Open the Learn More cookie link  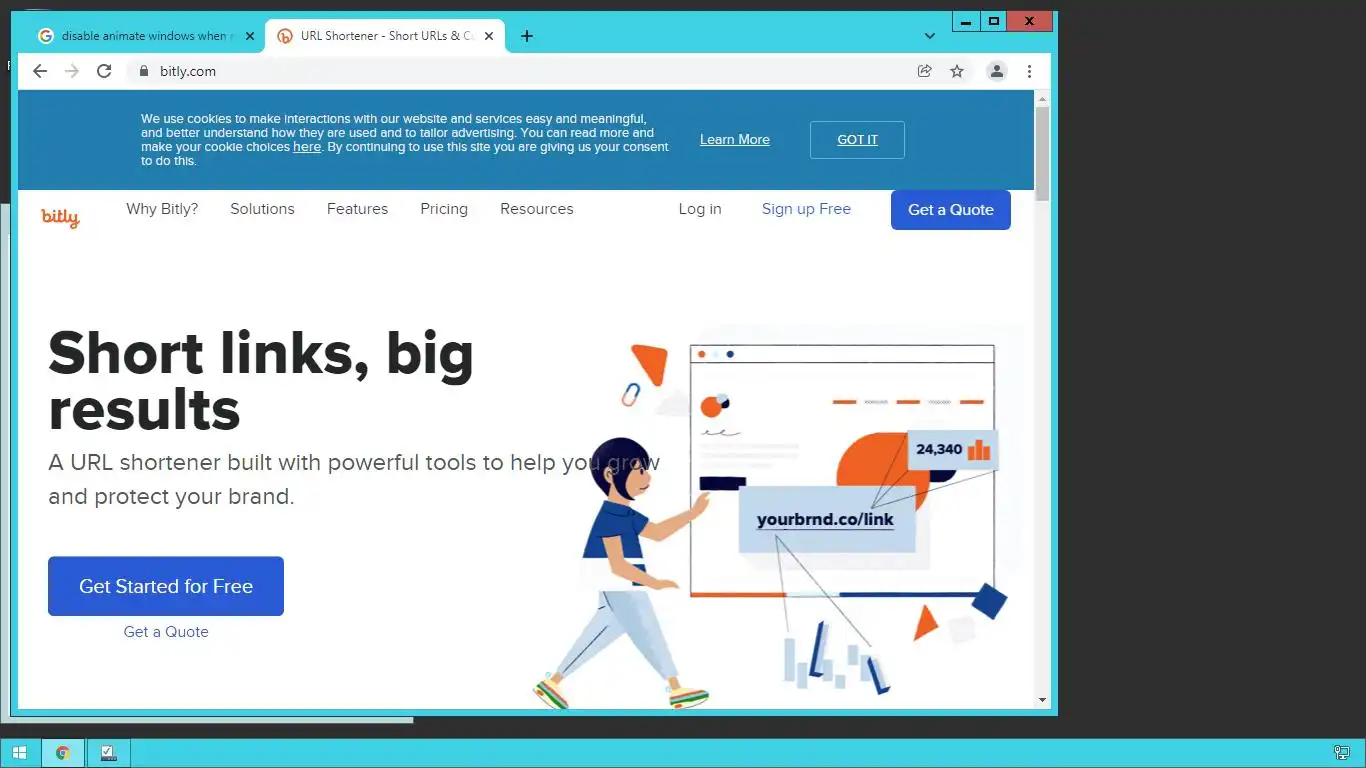735,140
